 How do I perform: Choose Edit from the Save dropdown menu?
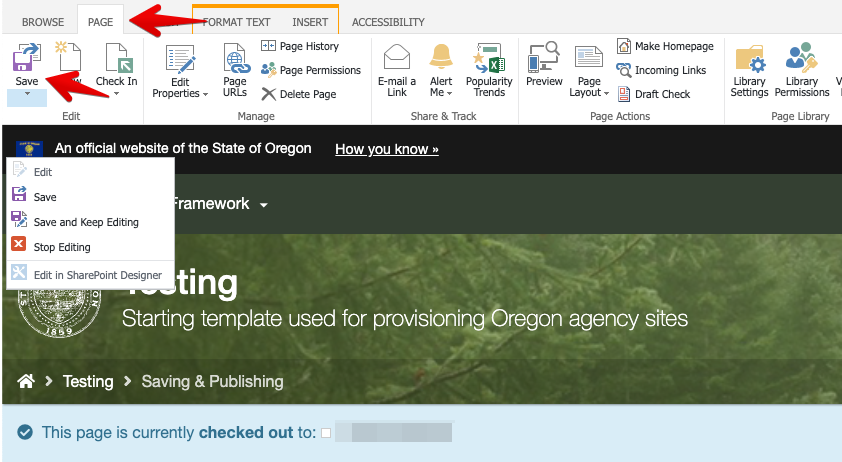[90, 172]
